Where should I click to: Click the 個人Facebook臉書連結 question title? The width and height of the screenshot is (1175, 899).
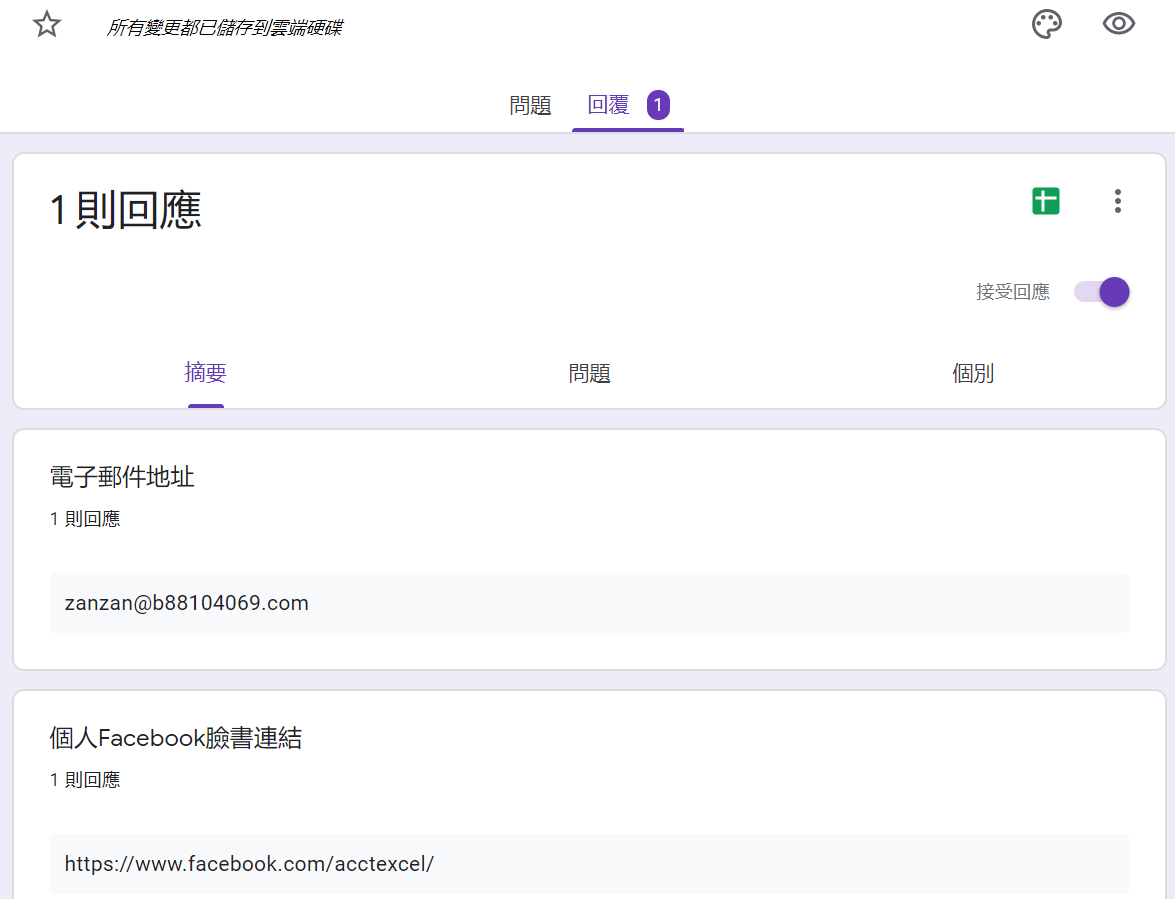tap(175, 738)
